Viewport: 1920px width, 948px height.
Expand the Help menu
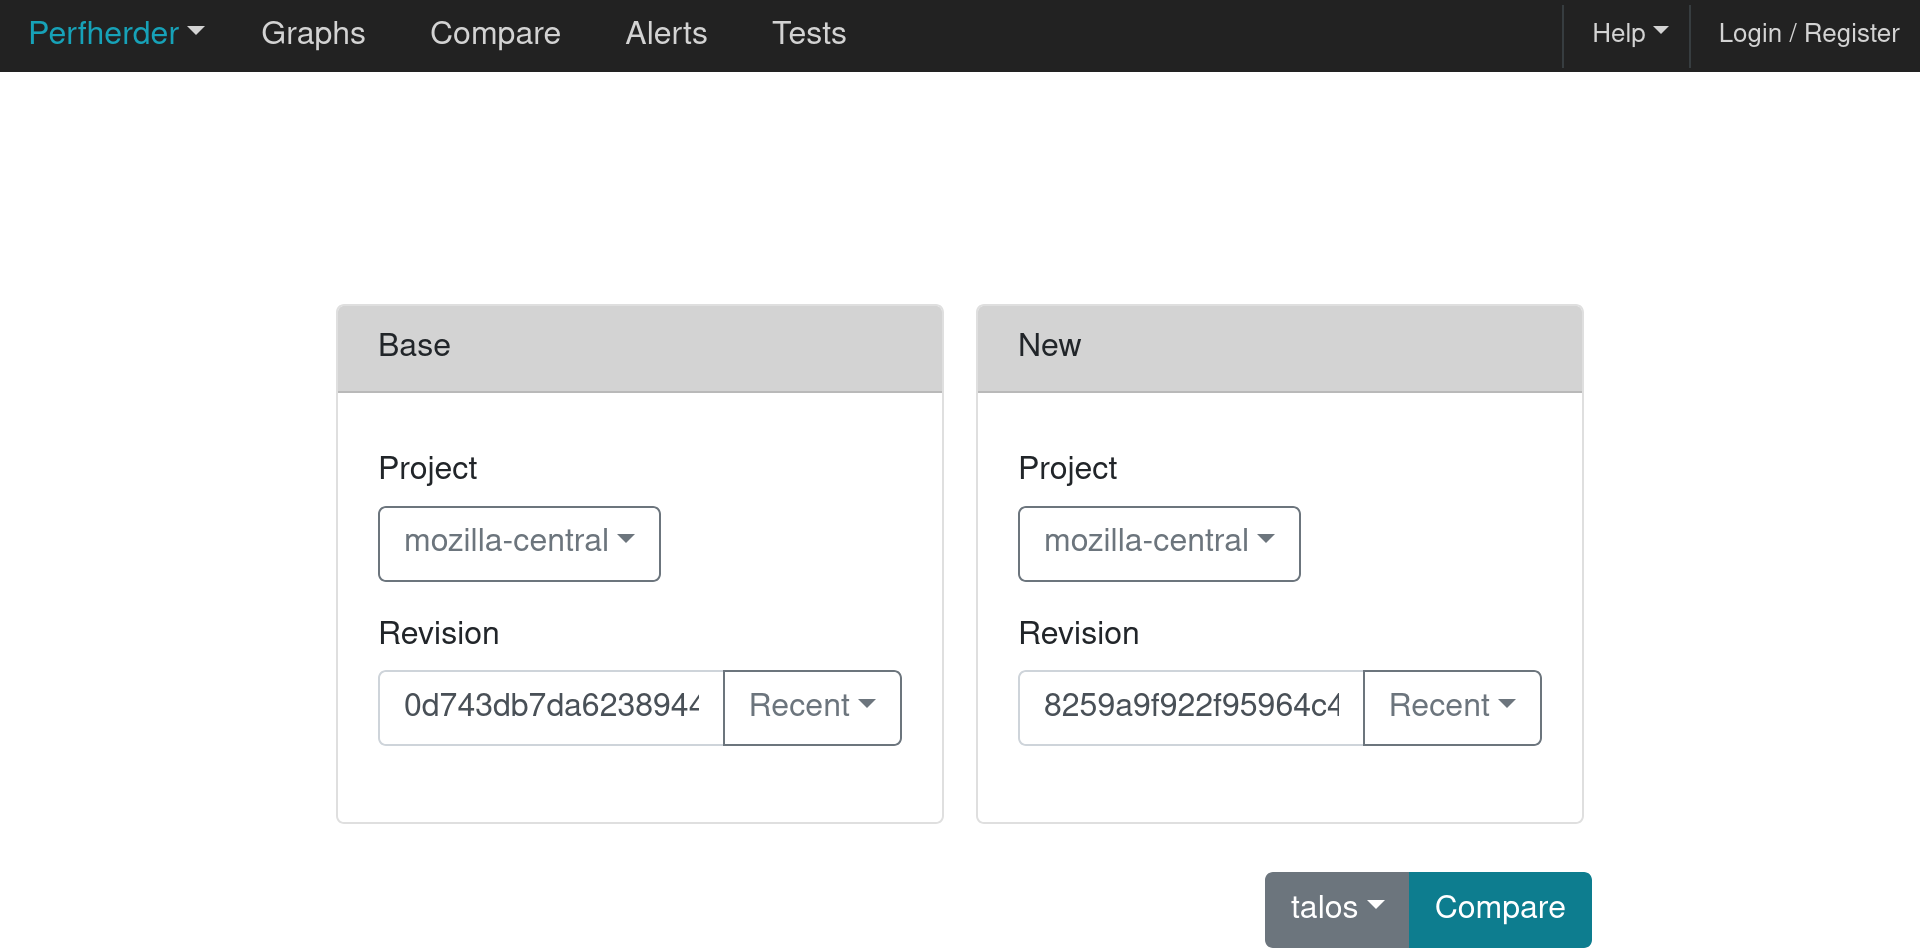pyautogui.click(x=1629, y=33)
